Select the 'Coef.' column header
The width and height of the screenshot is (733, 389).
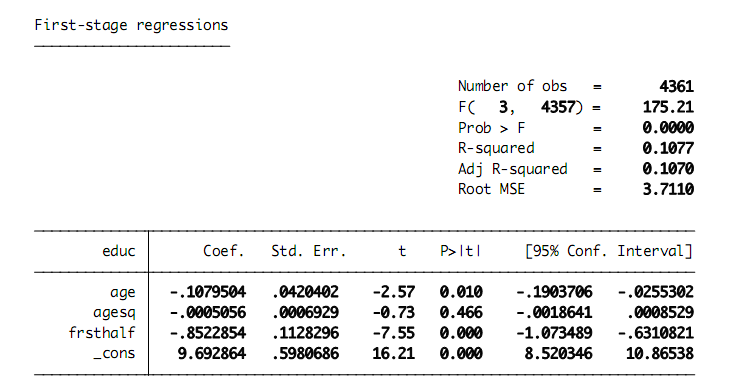[223, 251]
